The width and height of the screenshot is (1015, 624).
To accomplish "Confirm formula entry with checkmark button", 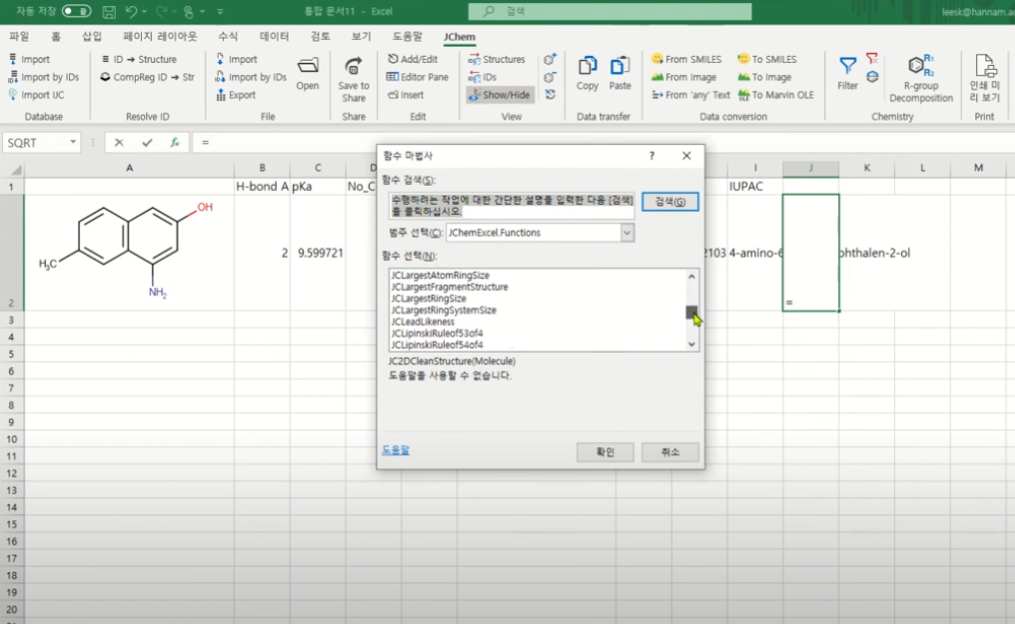I will point(147,142).
